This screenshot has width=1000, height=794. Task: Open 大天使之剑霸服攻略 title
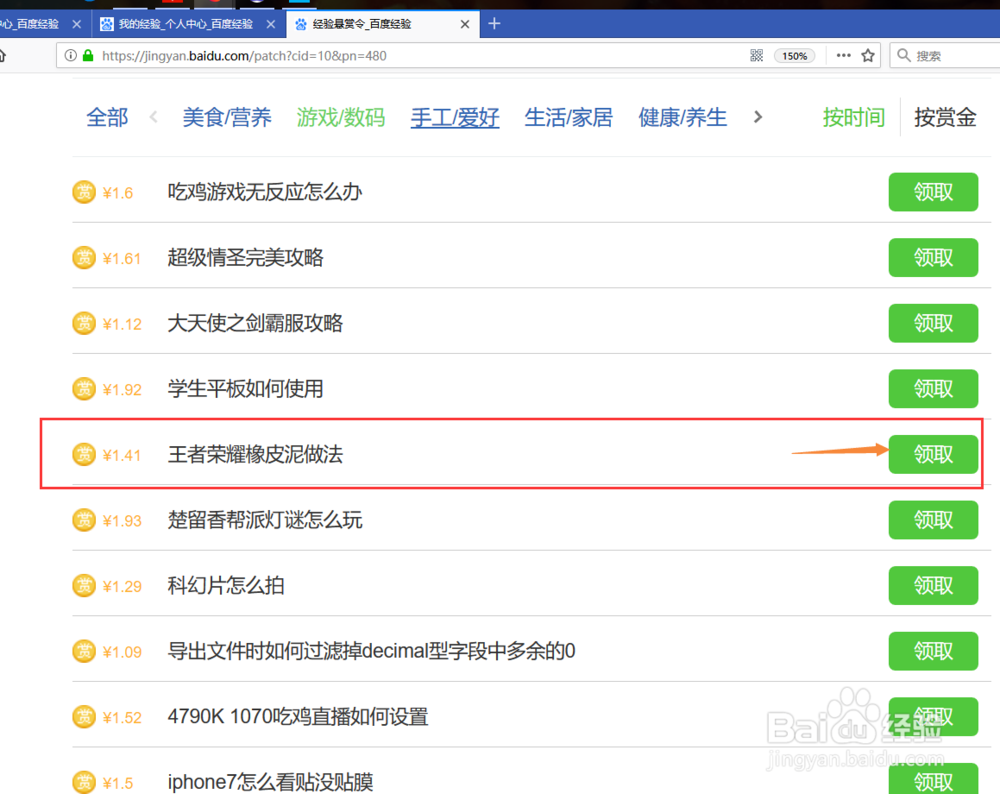(x=255, y=323)
